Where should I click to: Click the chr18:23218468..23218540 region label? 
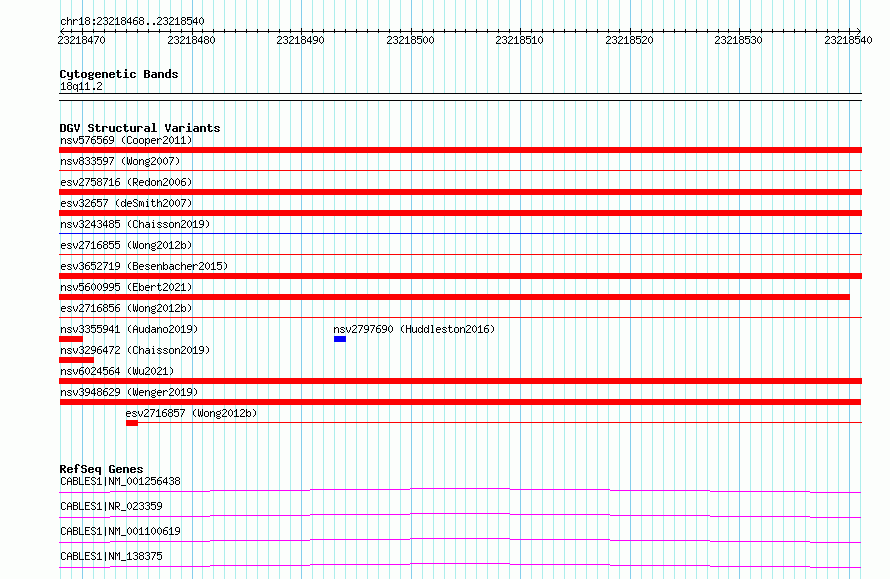[x=132, y=21]
